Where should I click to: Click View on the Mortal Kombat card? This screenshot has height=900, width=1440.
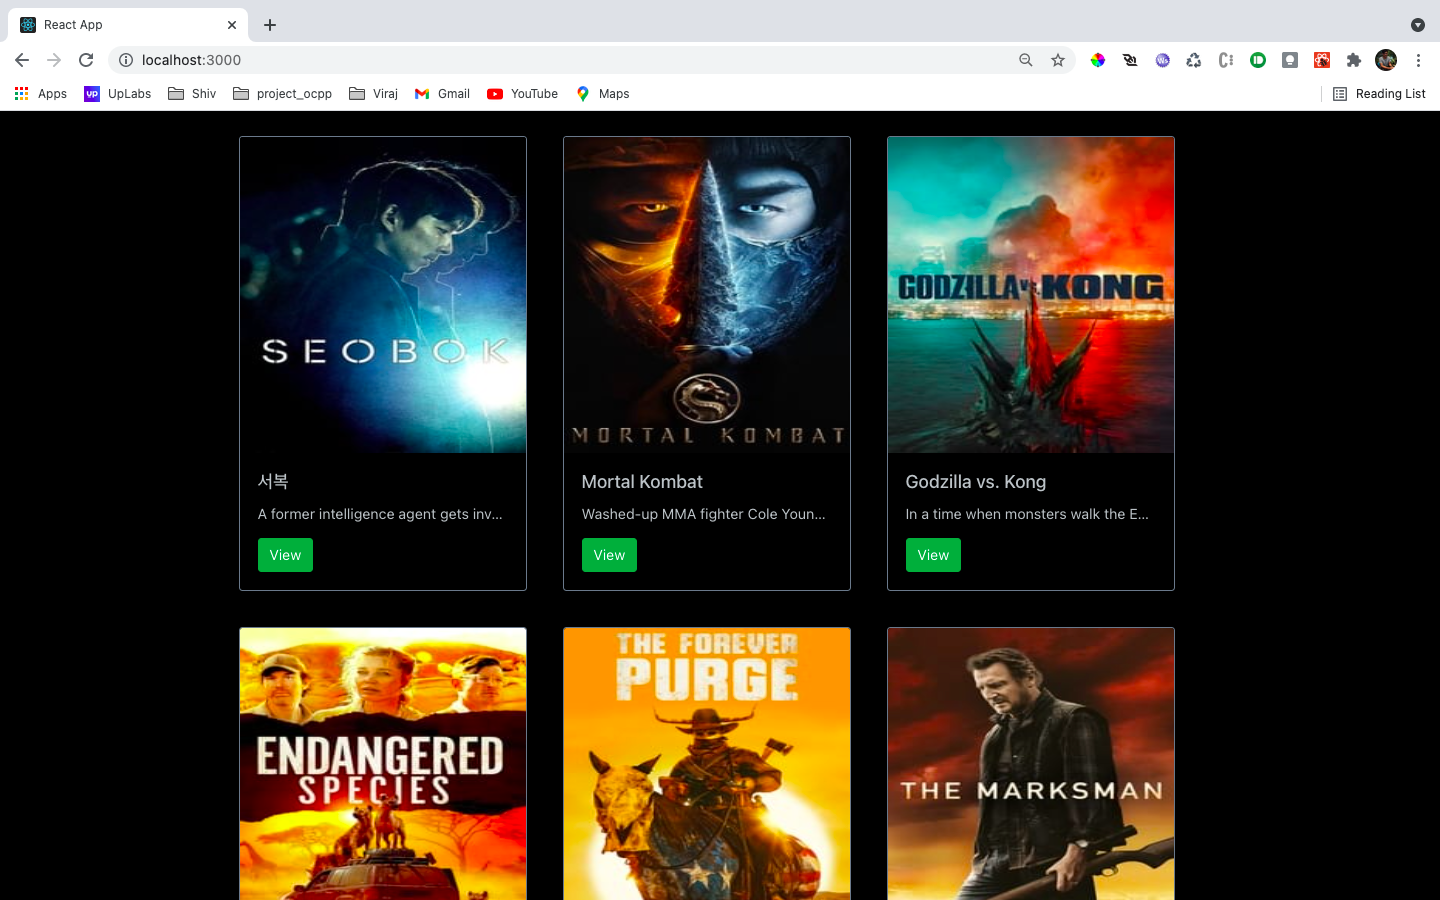(x=609, y=555)
